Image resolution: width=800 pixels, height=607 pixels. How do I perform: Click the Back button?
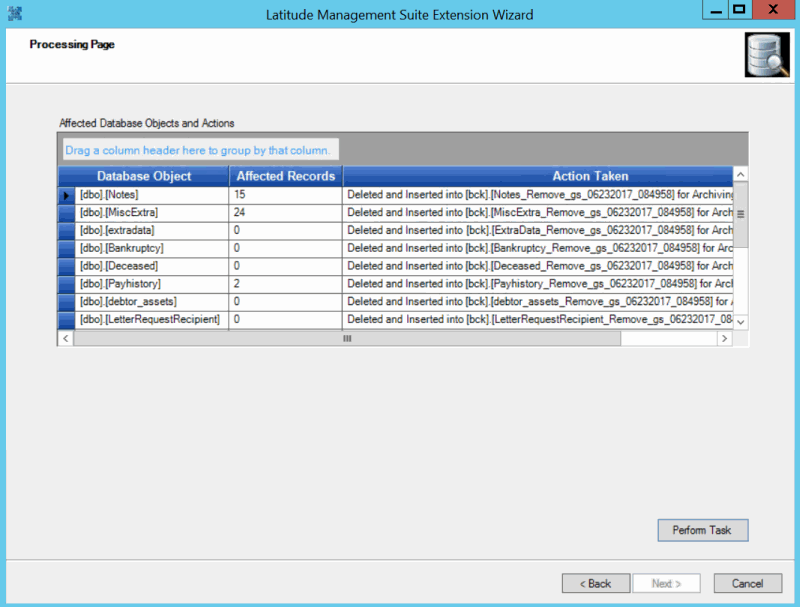596,583
